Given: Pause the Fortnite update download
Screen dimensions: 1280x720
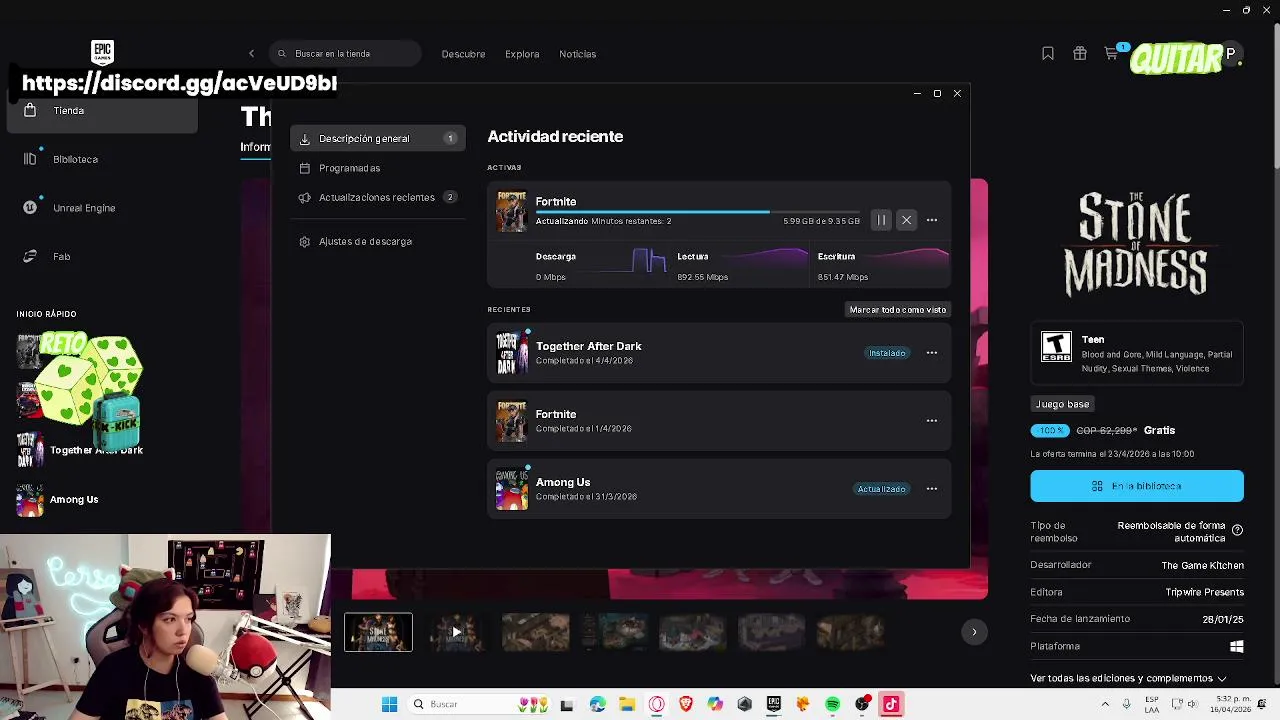Looking at the screenshot, I should pos(881,220).
